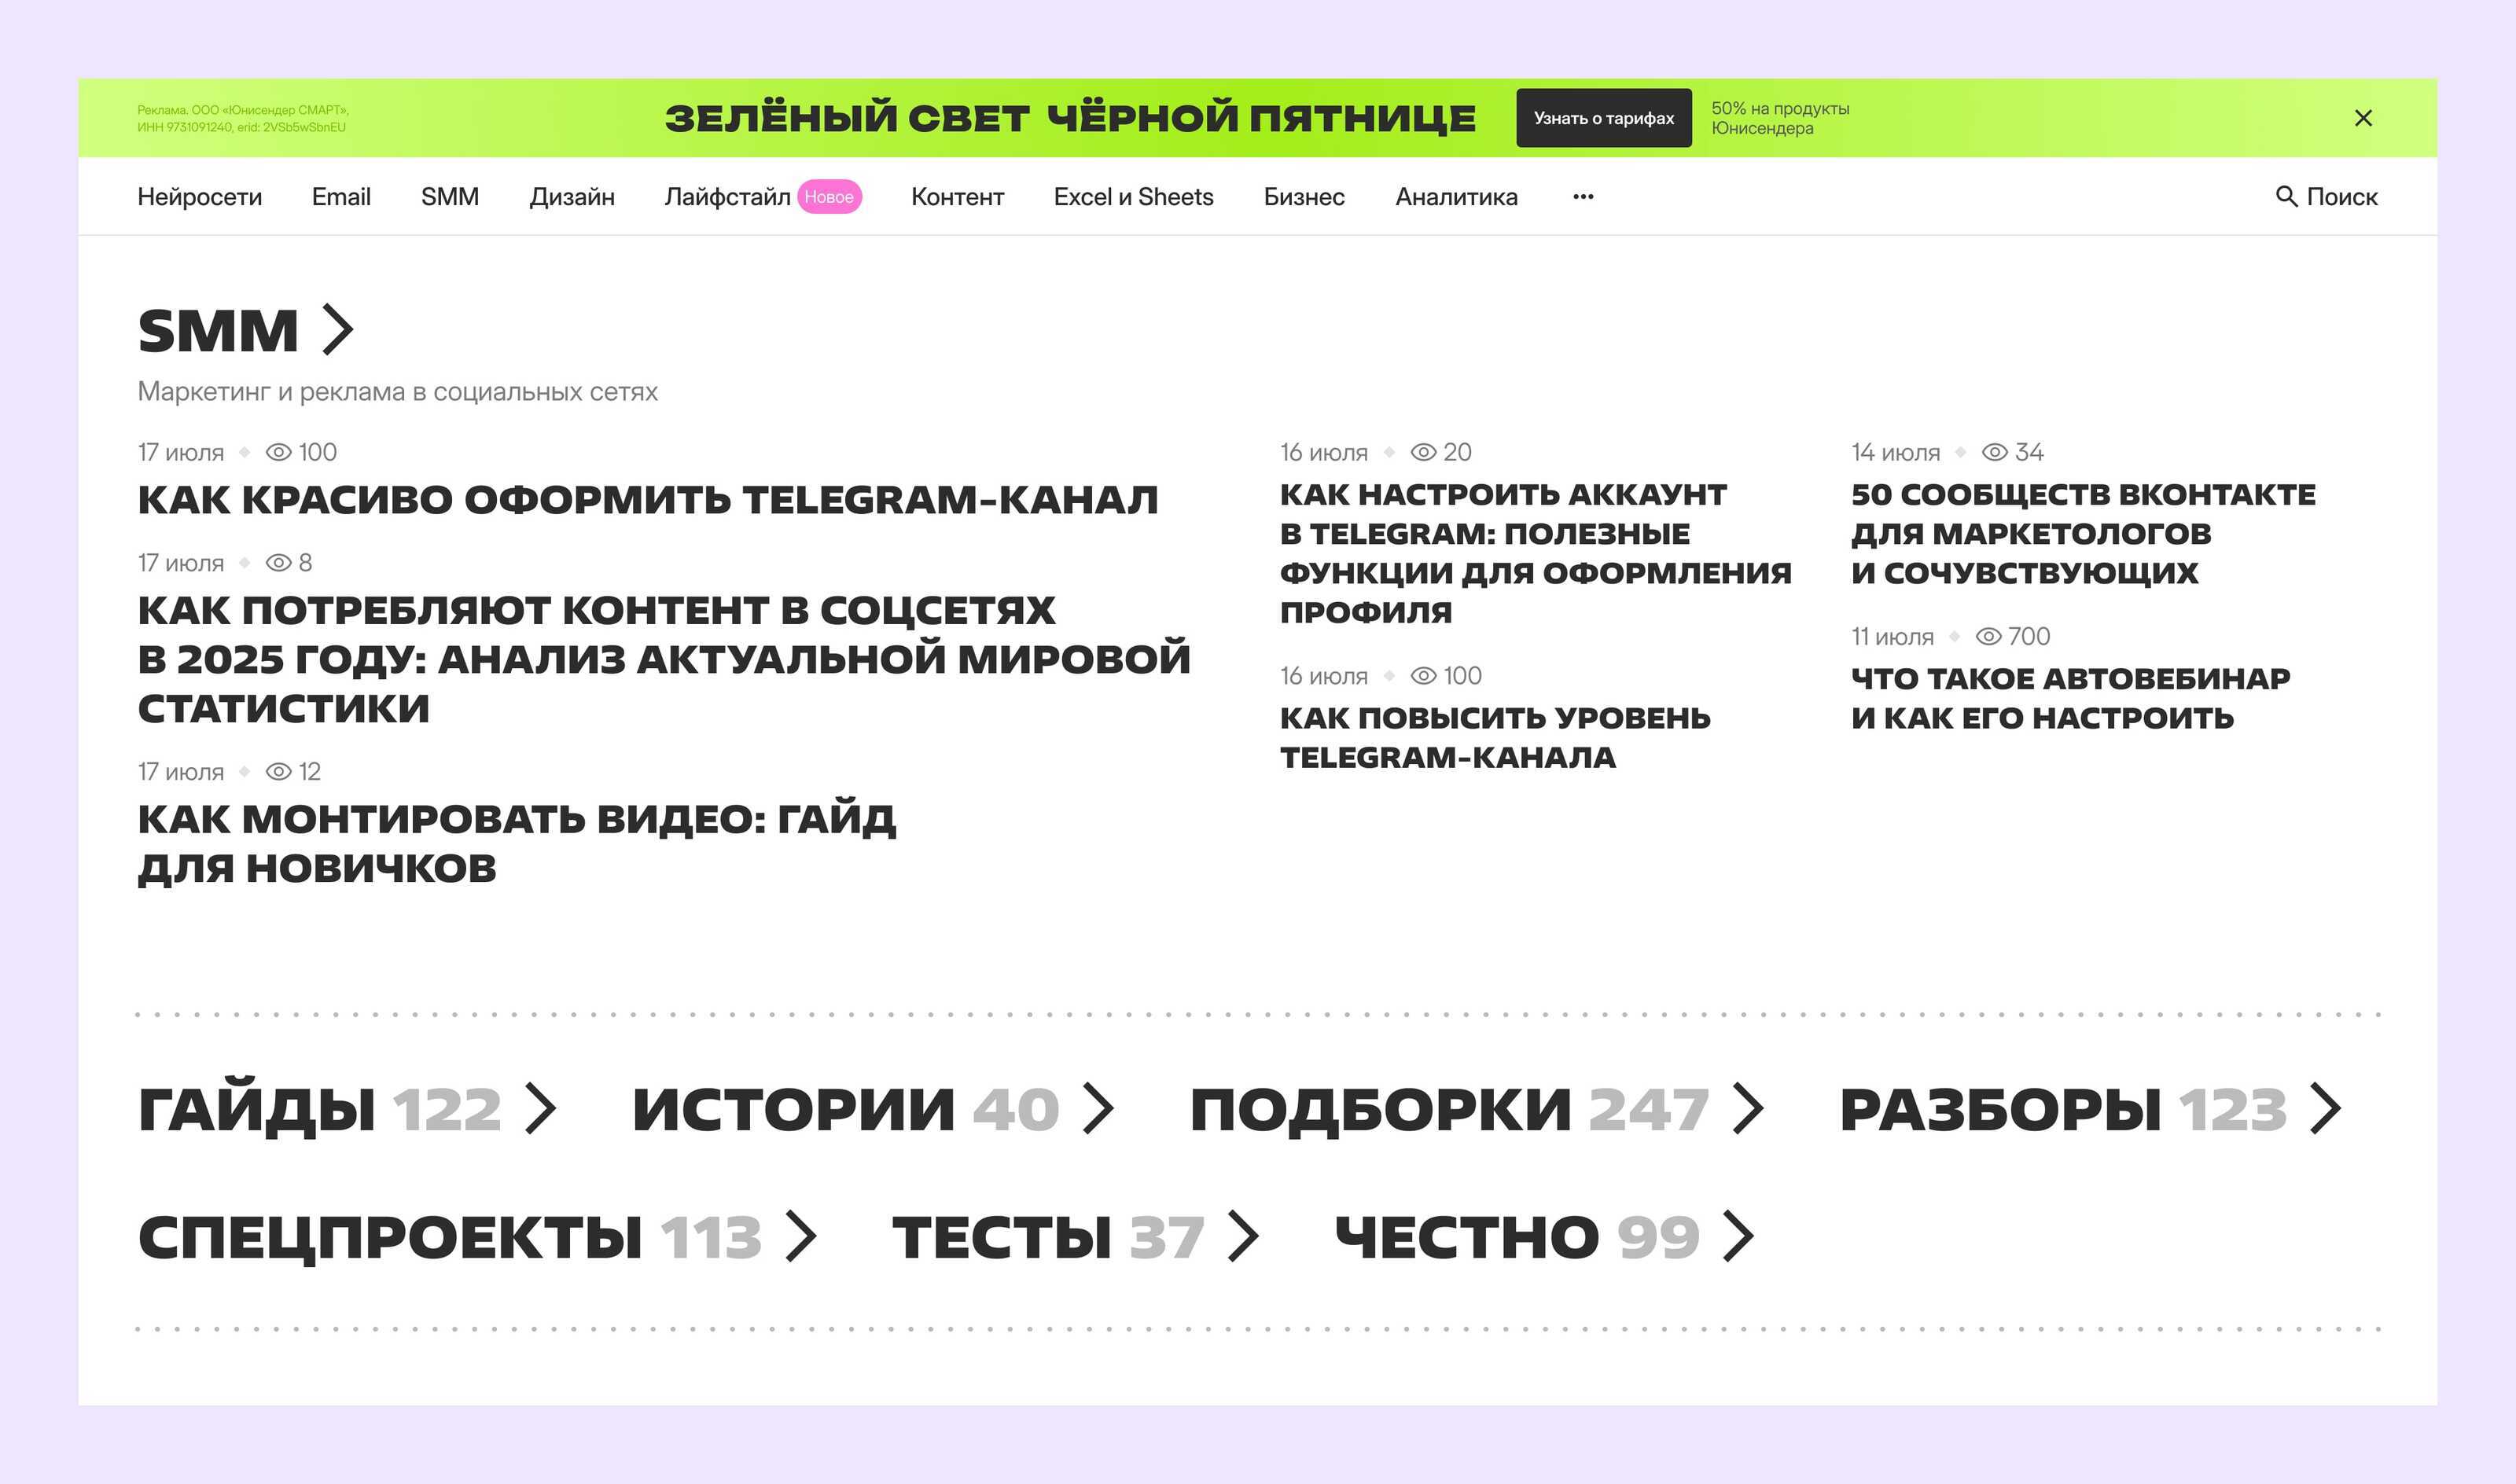Open article Как красиво оформить Telegram-канал
Screen dimensions: 2516x1484
pos(647,500)
